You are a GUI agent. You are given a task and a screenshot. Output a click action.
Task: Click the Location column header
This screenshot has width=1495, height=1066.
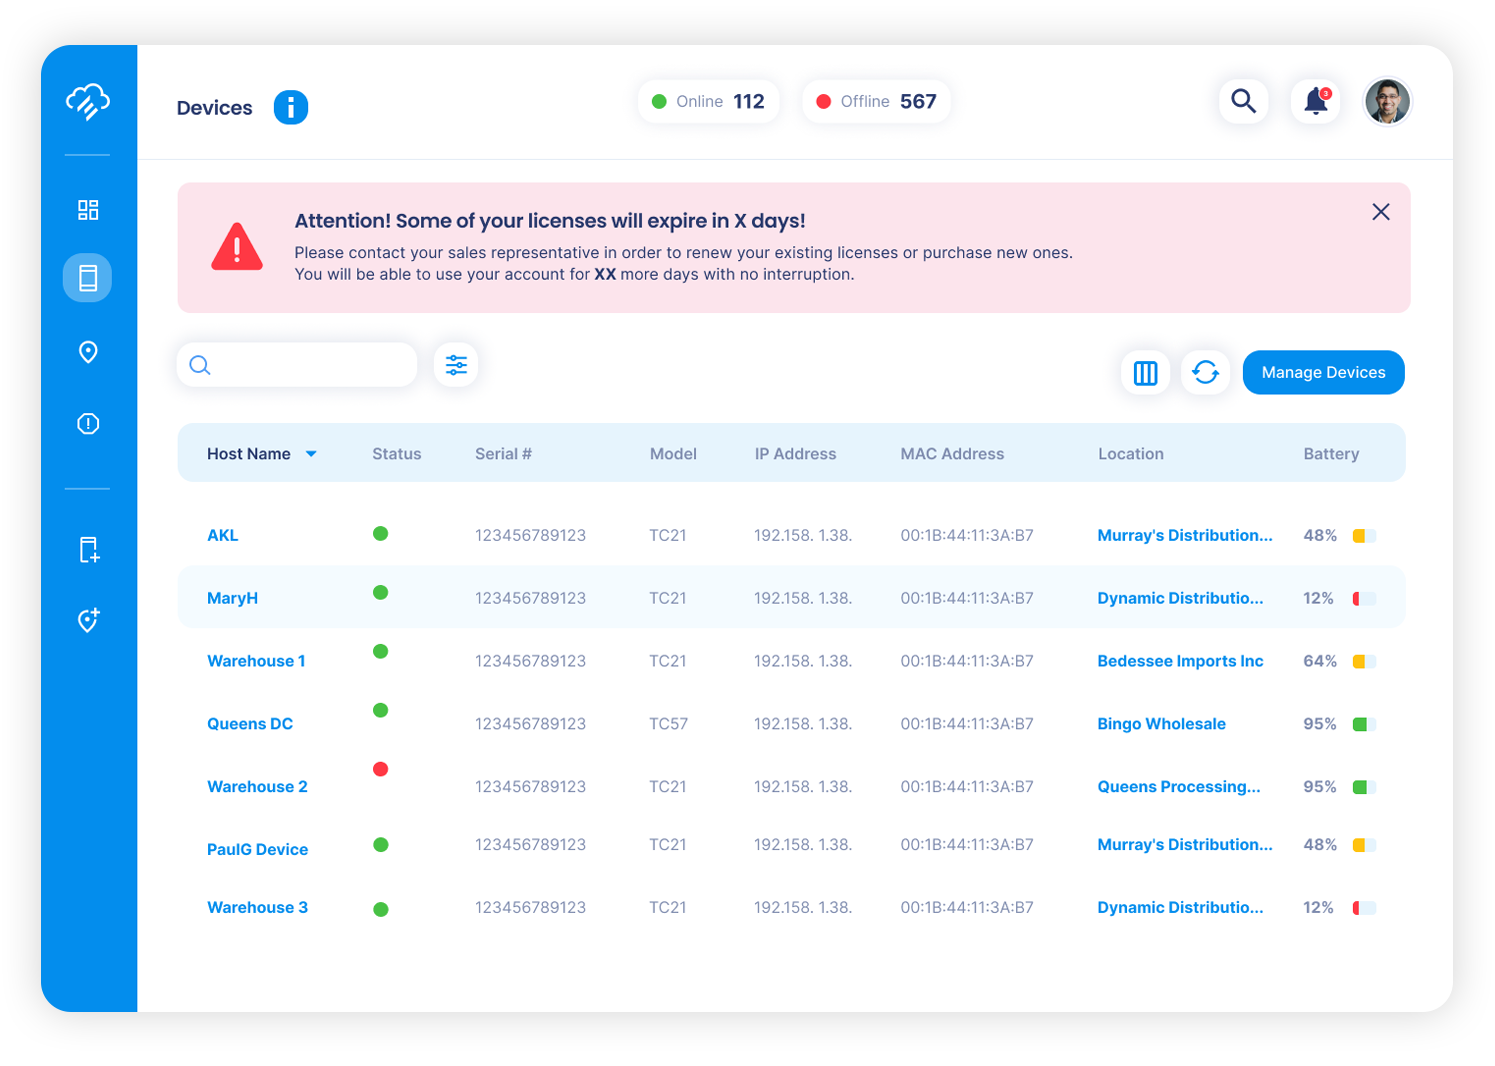click(1131, 454)
